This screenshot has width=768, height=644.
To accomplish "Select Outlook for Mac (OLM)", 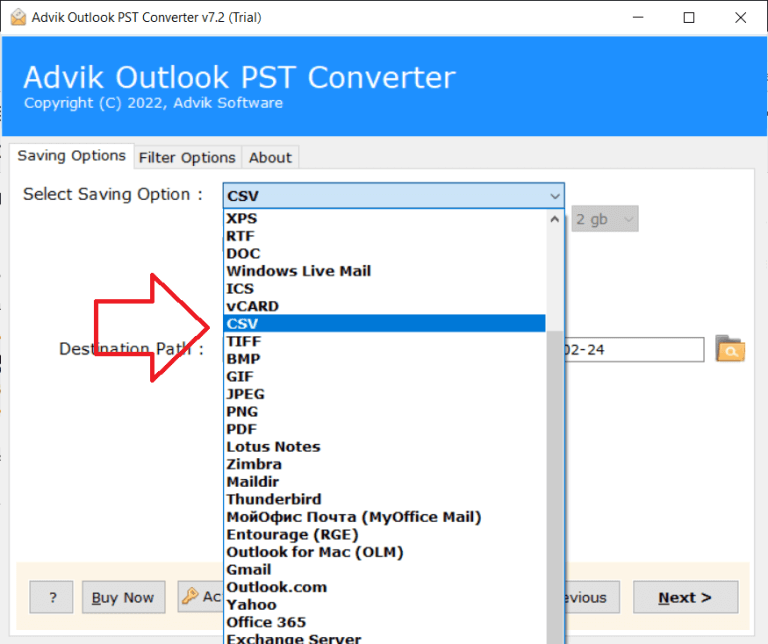I will coord(384,552).
